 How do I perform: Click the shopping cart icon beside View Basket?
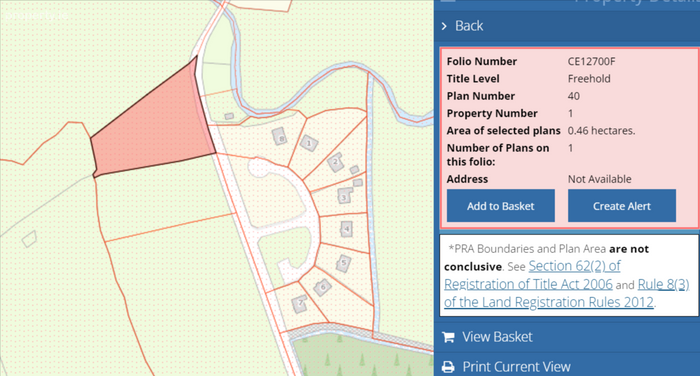(448, 337)
